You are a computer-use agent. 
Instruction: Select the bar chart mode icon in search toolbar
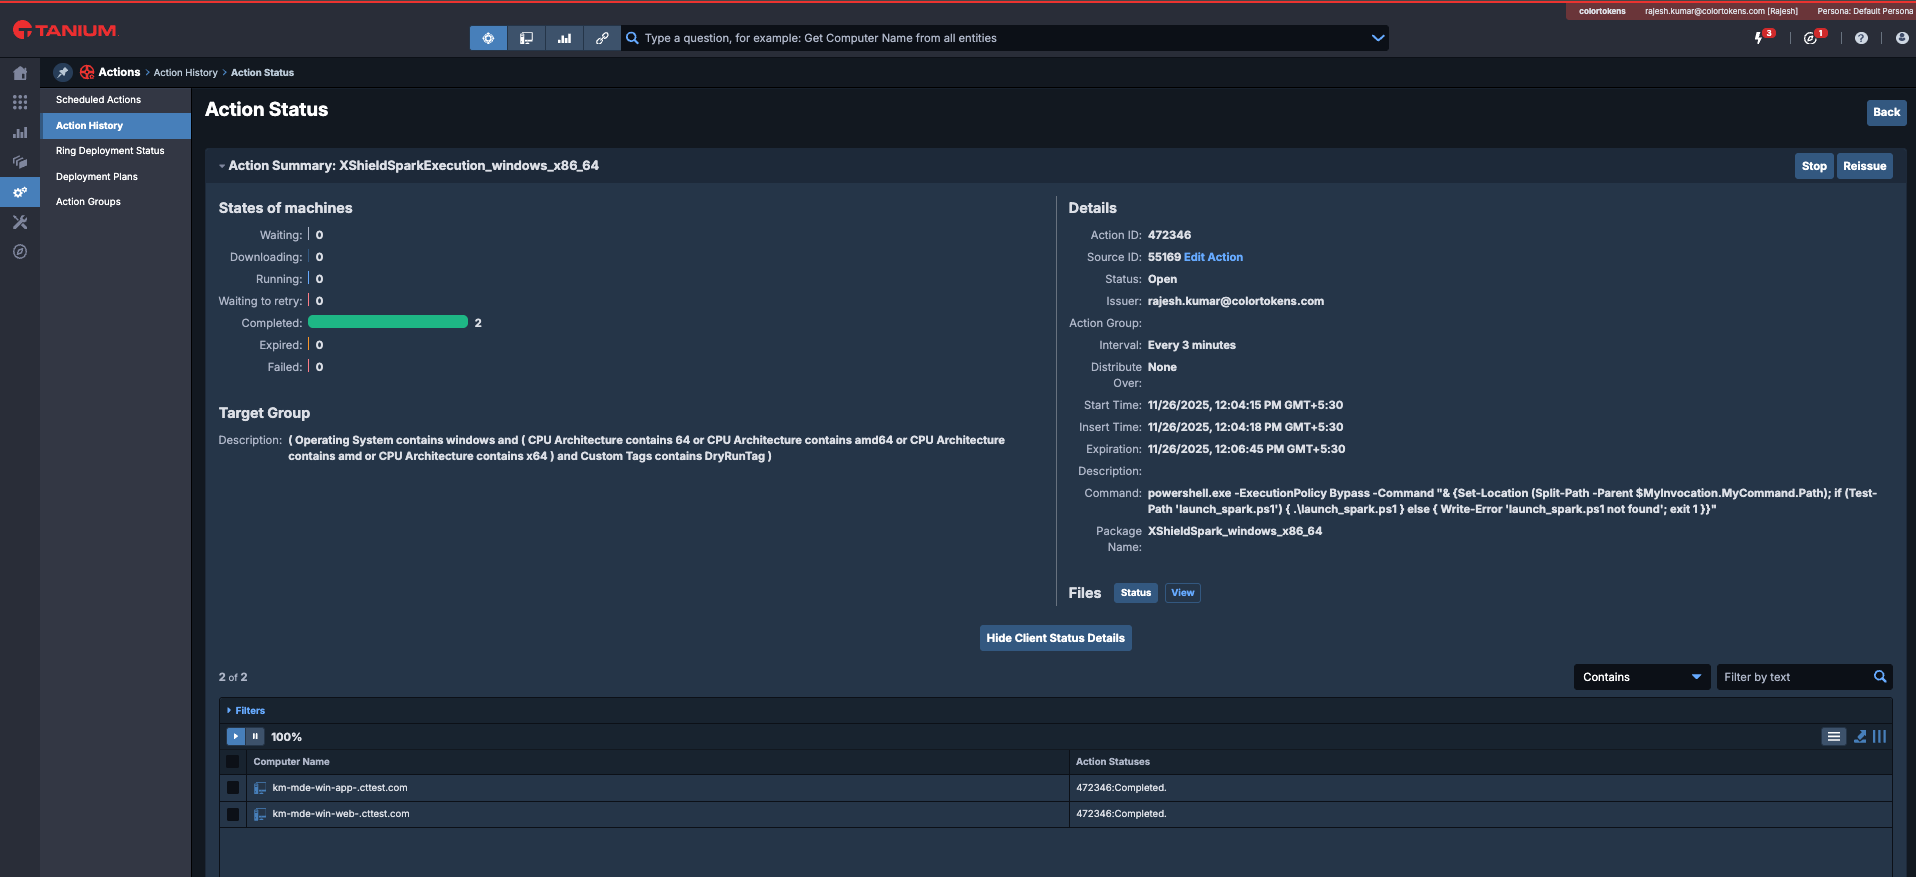(564, 38)
